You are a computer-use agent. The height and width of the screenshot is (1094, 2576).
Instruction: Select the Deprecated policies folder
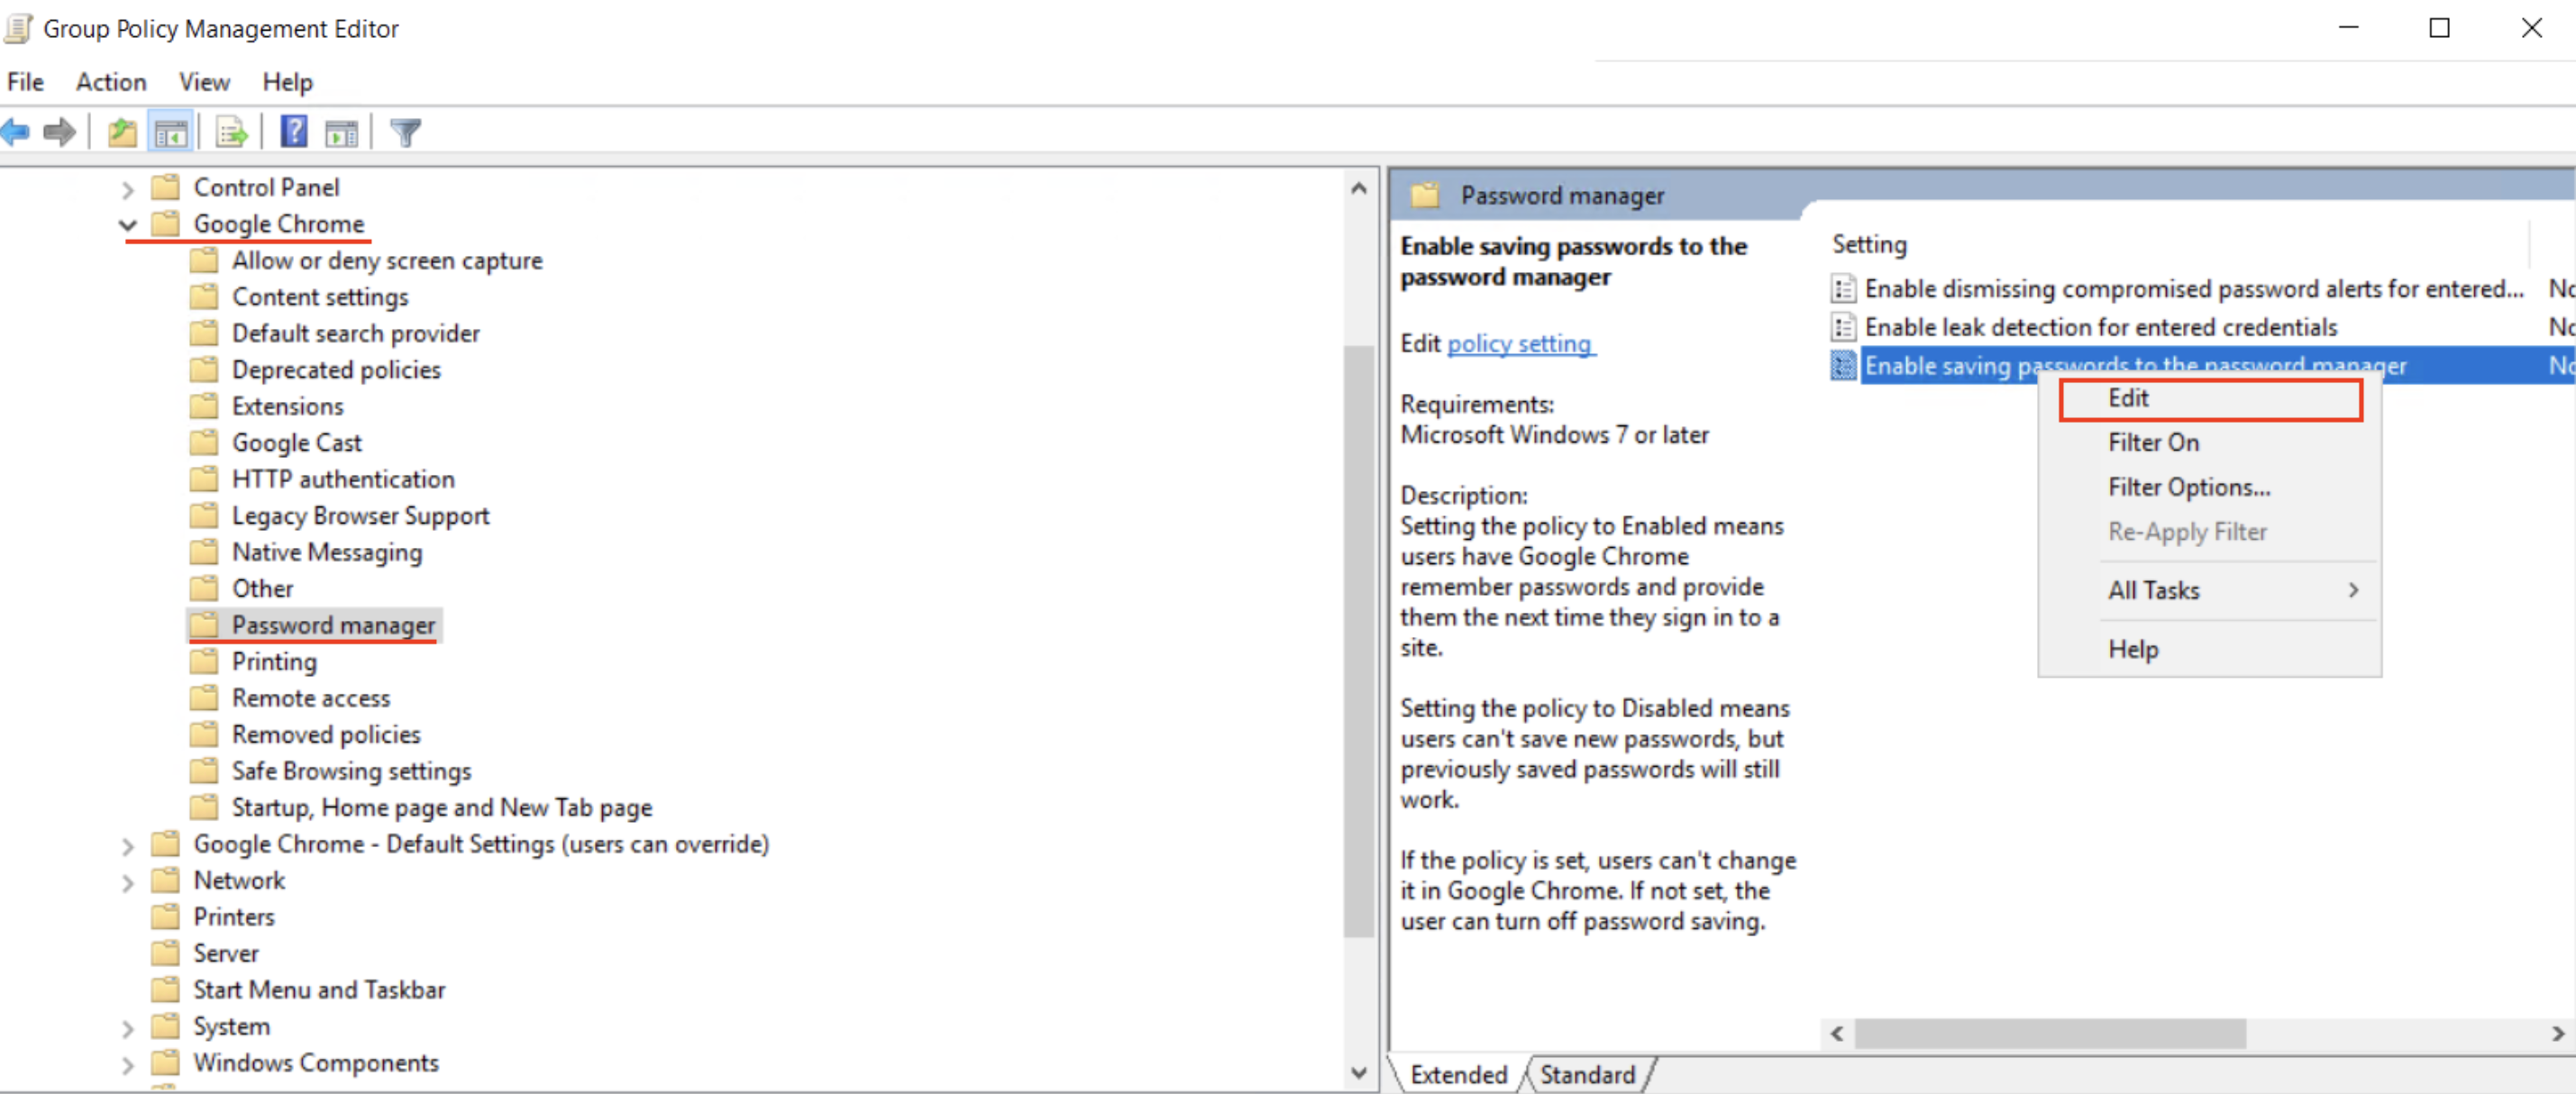336,370
